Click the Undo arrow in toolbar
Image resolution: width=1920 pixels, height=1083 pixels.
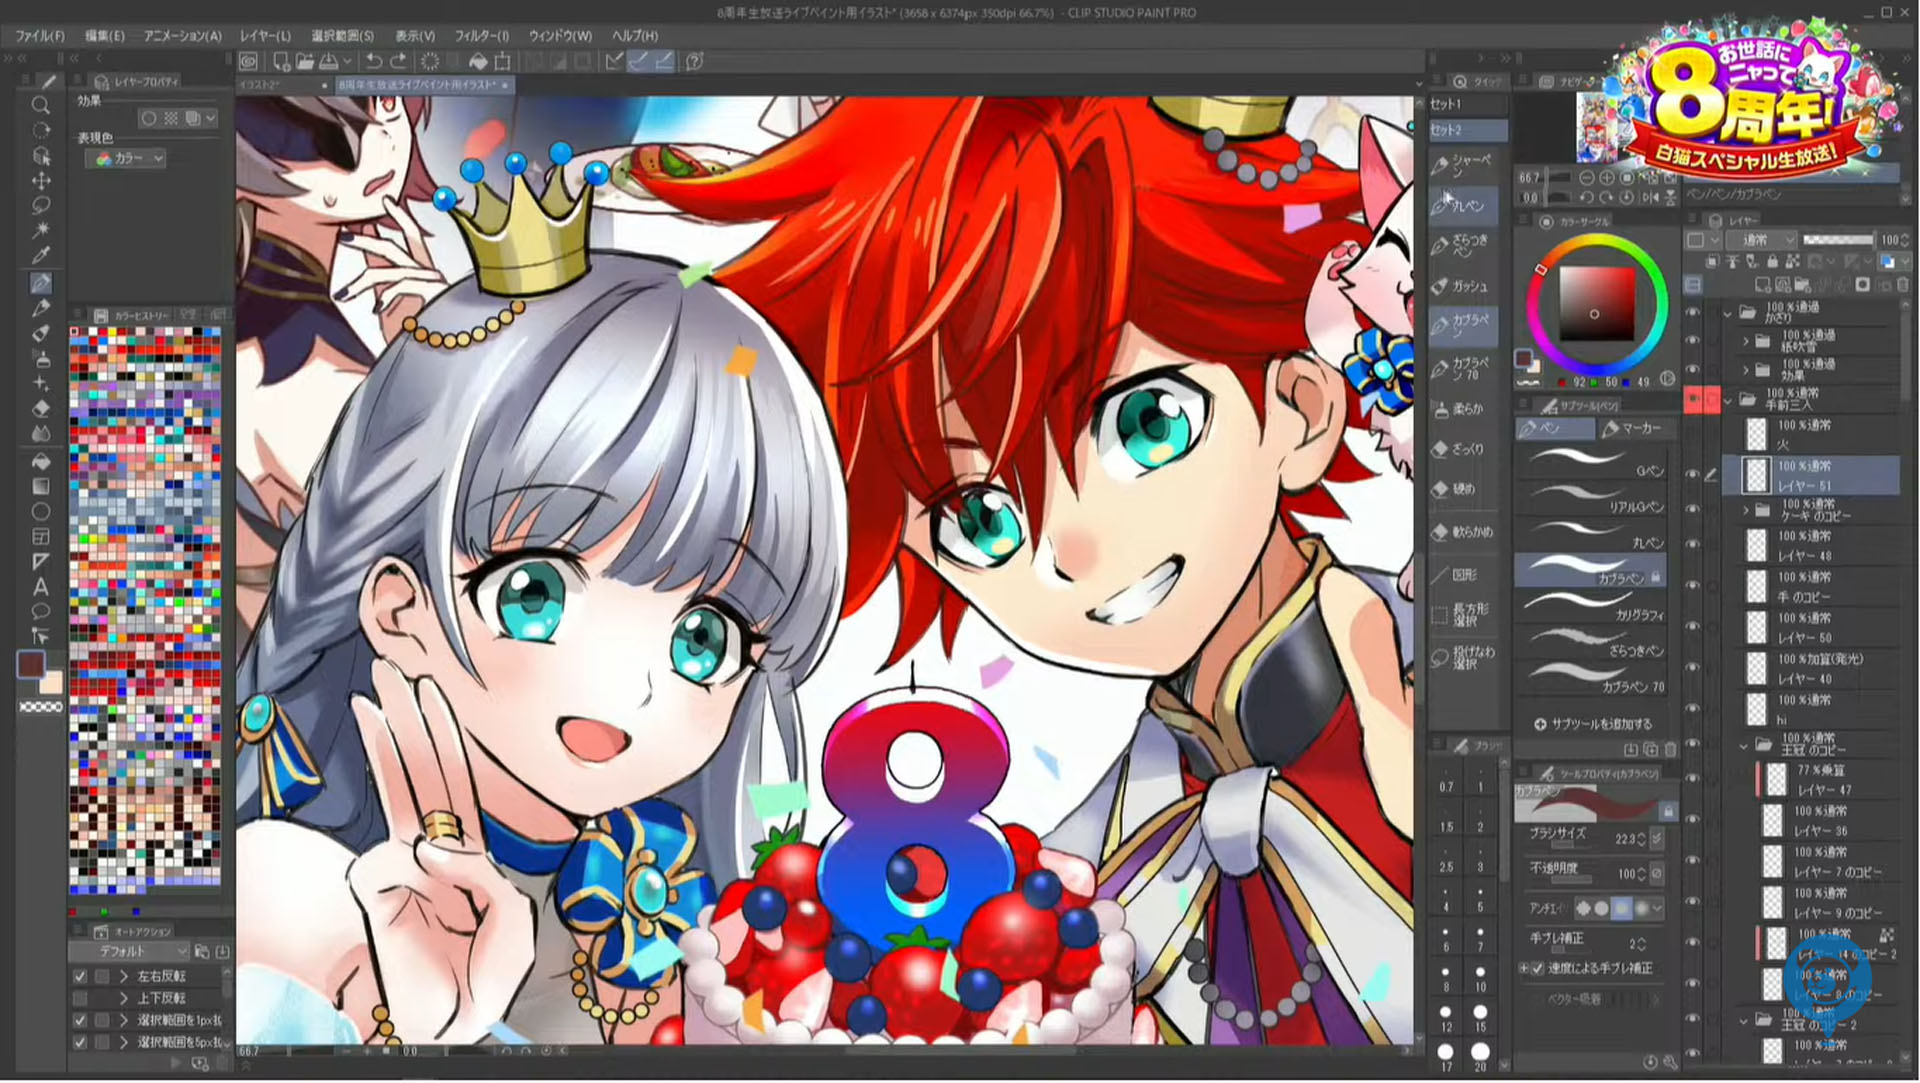tap(373, 61)
